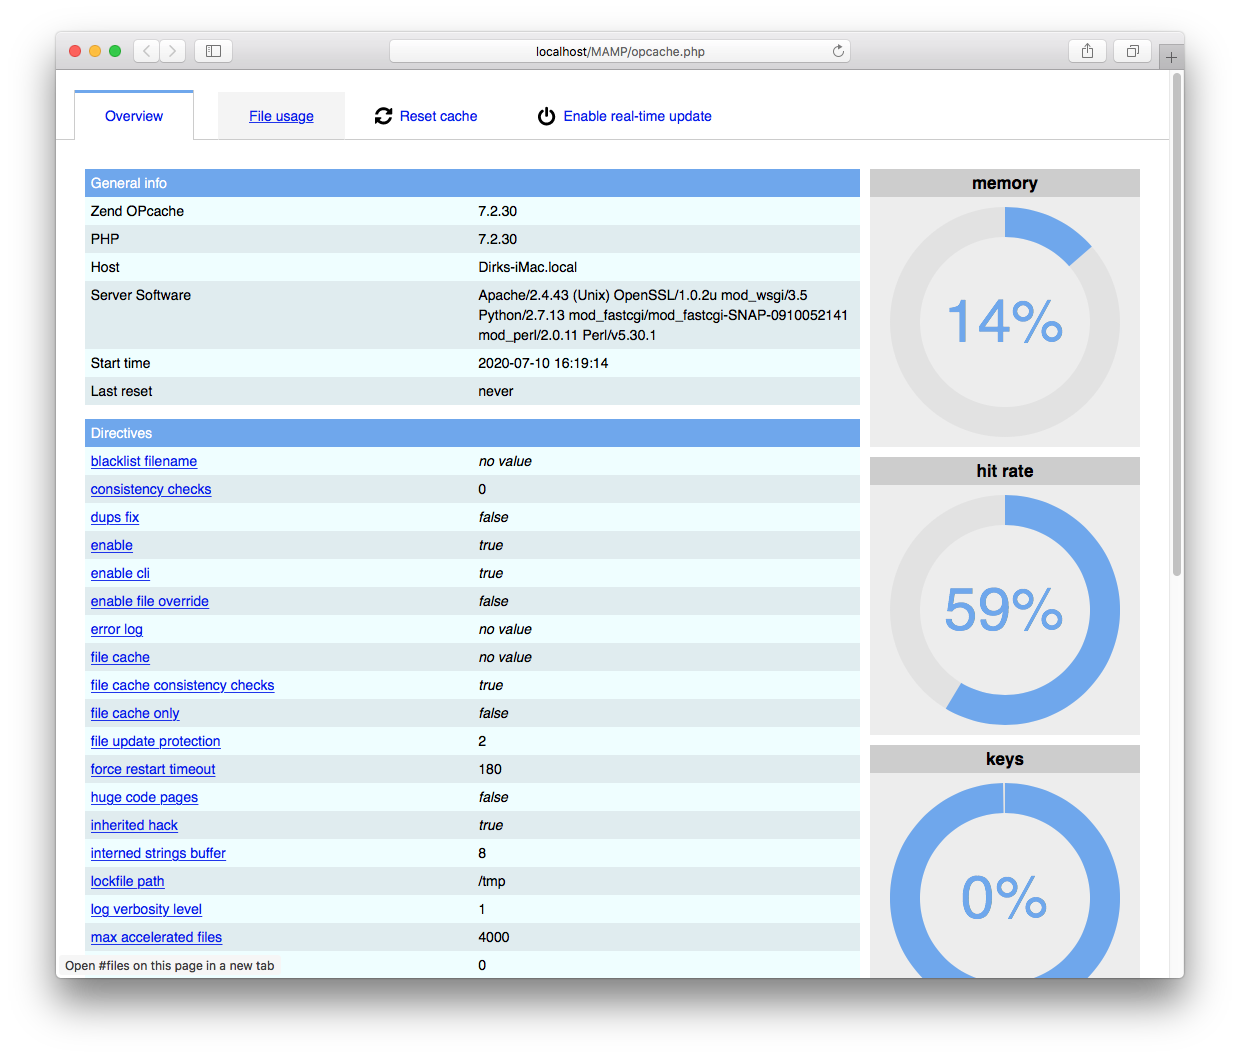Click inside the address bar
This screenshot has width=1240, height=1058.
point(619,51)
